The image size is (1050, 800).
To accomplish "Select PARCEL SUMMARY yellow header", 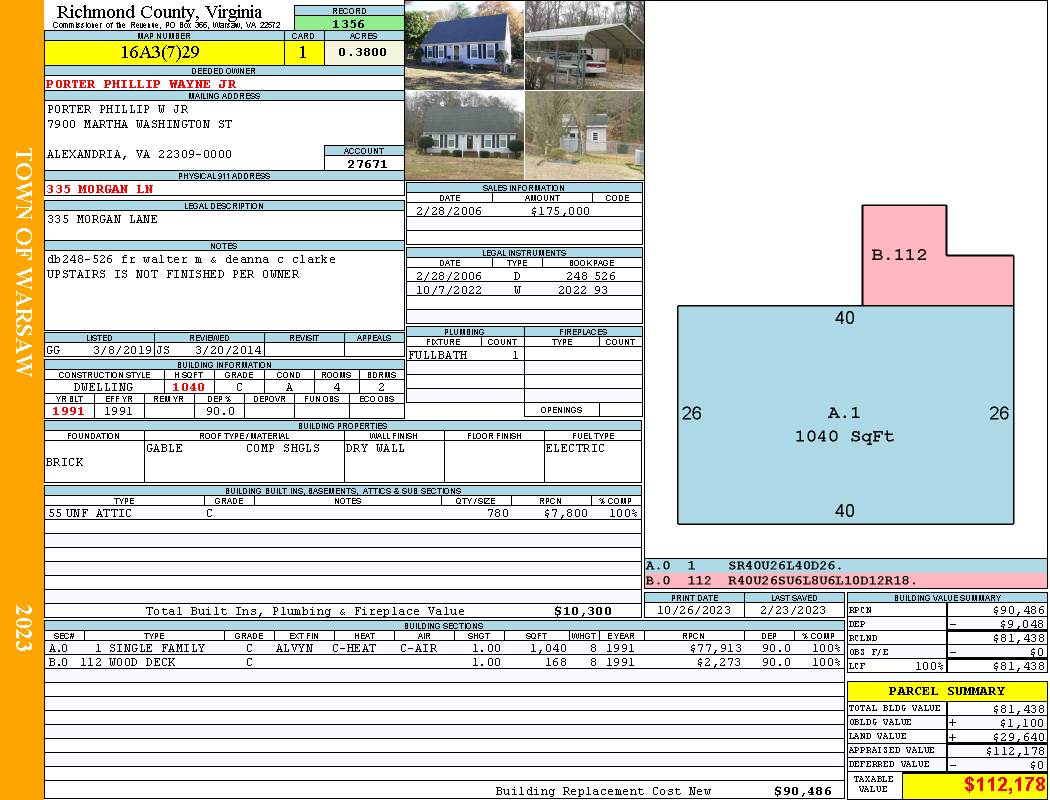I will (947, 691).
